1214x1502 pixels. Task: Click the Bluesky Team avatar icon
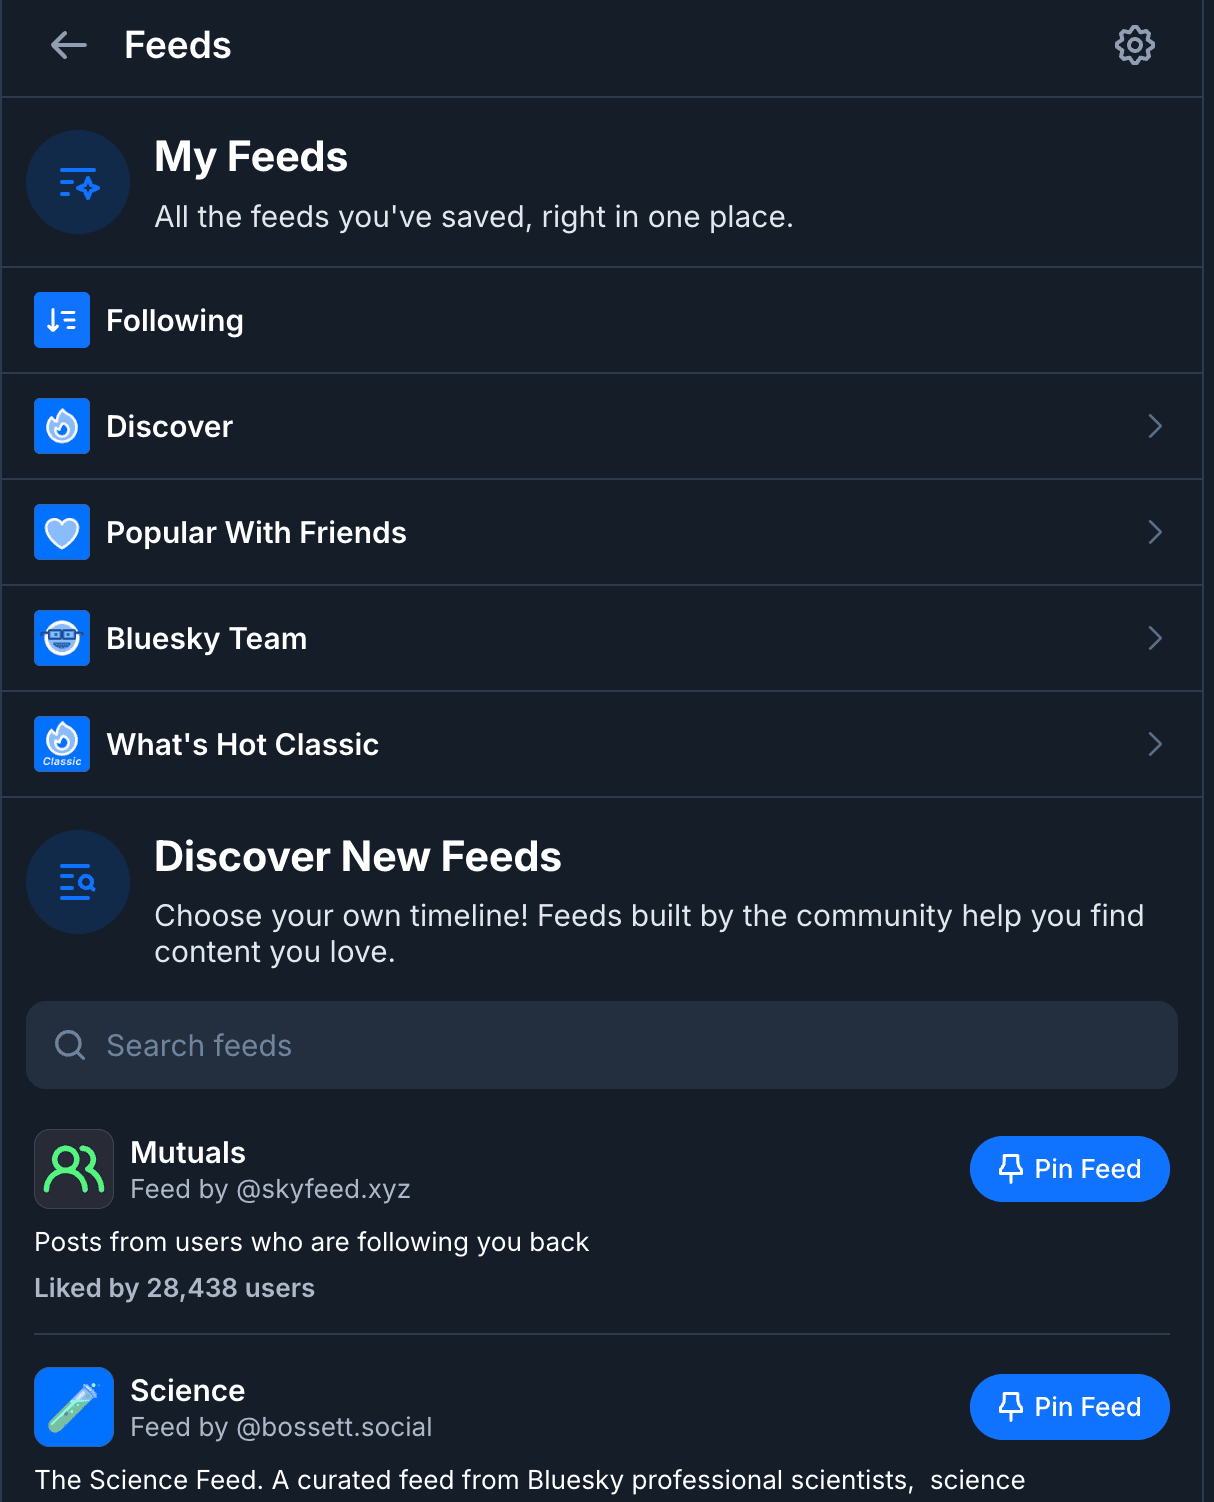coord(62,638)
